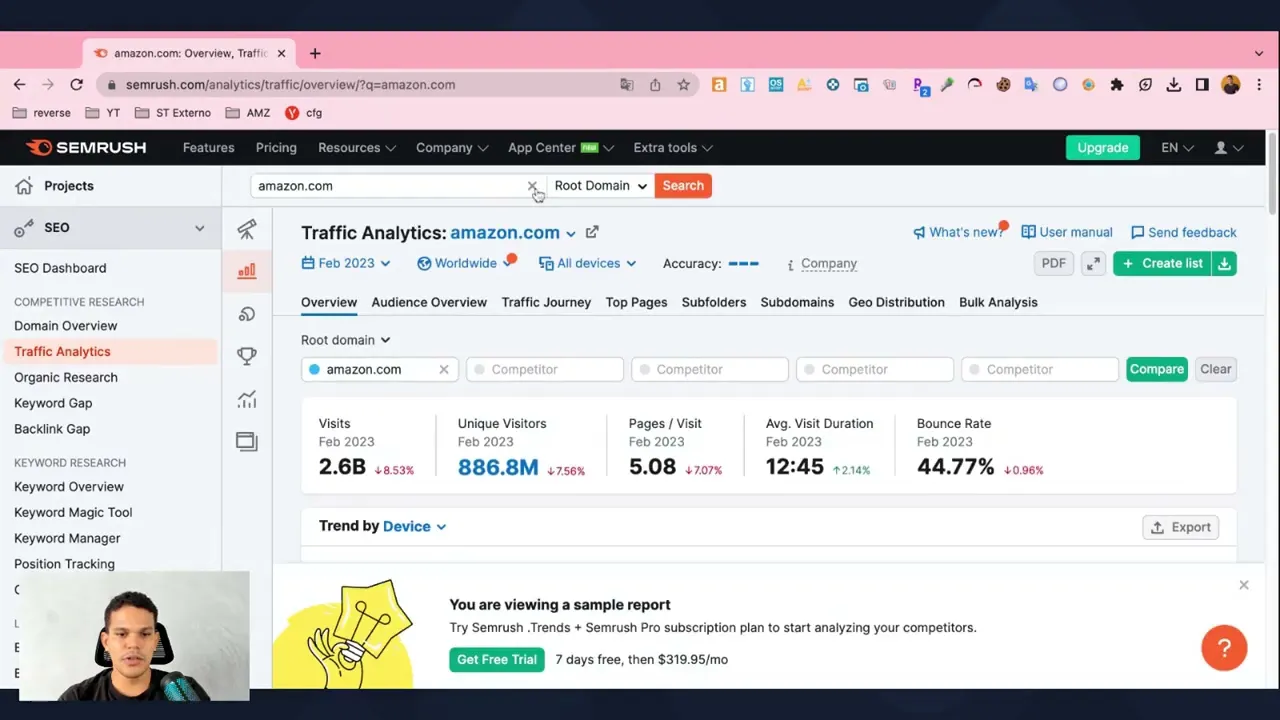Click the browser downloads icon
The height and width of the screenshot is (720, 1280).
pos(1174,85)
